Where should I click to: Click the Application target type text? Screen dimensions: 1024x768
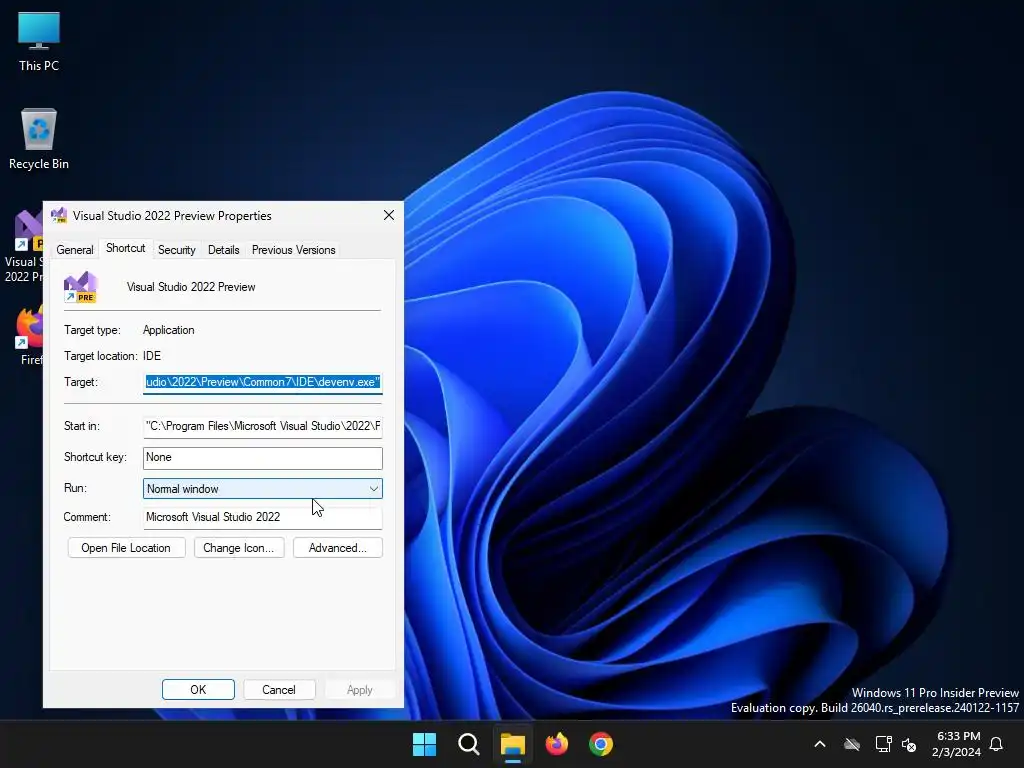point(168,330)
